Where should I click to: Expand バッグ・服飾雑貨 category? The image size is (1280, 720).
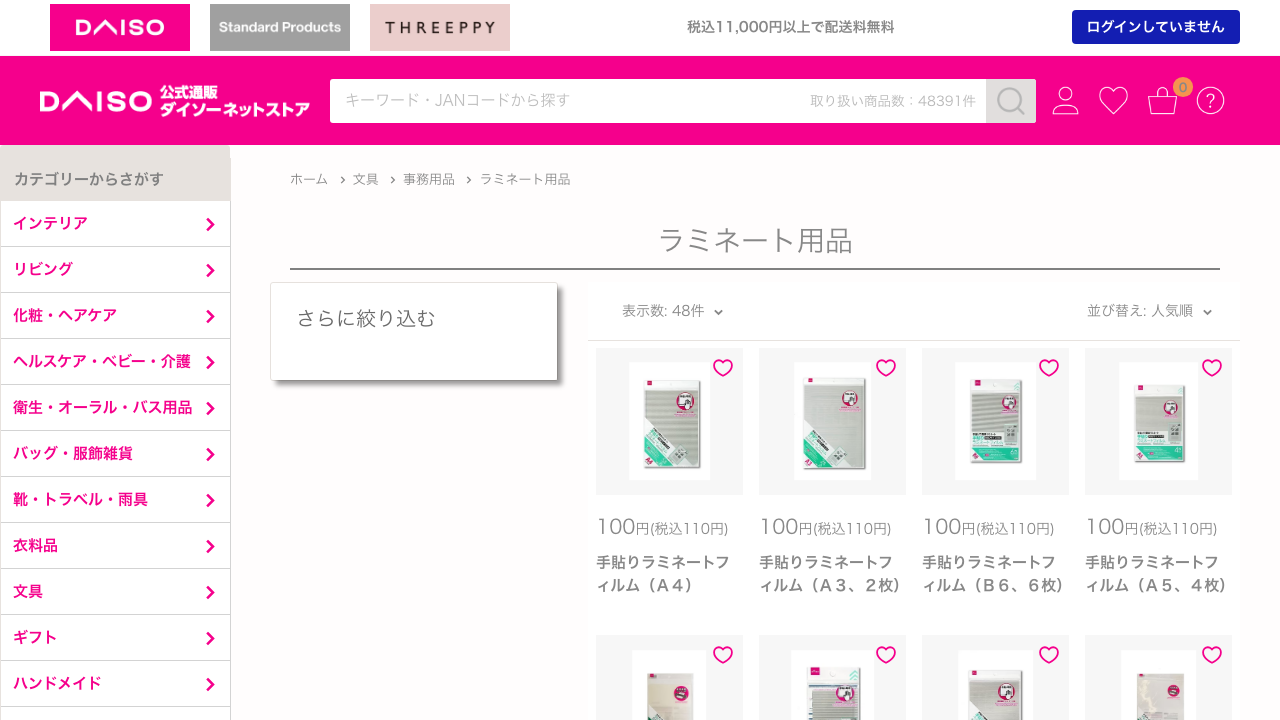115,454
